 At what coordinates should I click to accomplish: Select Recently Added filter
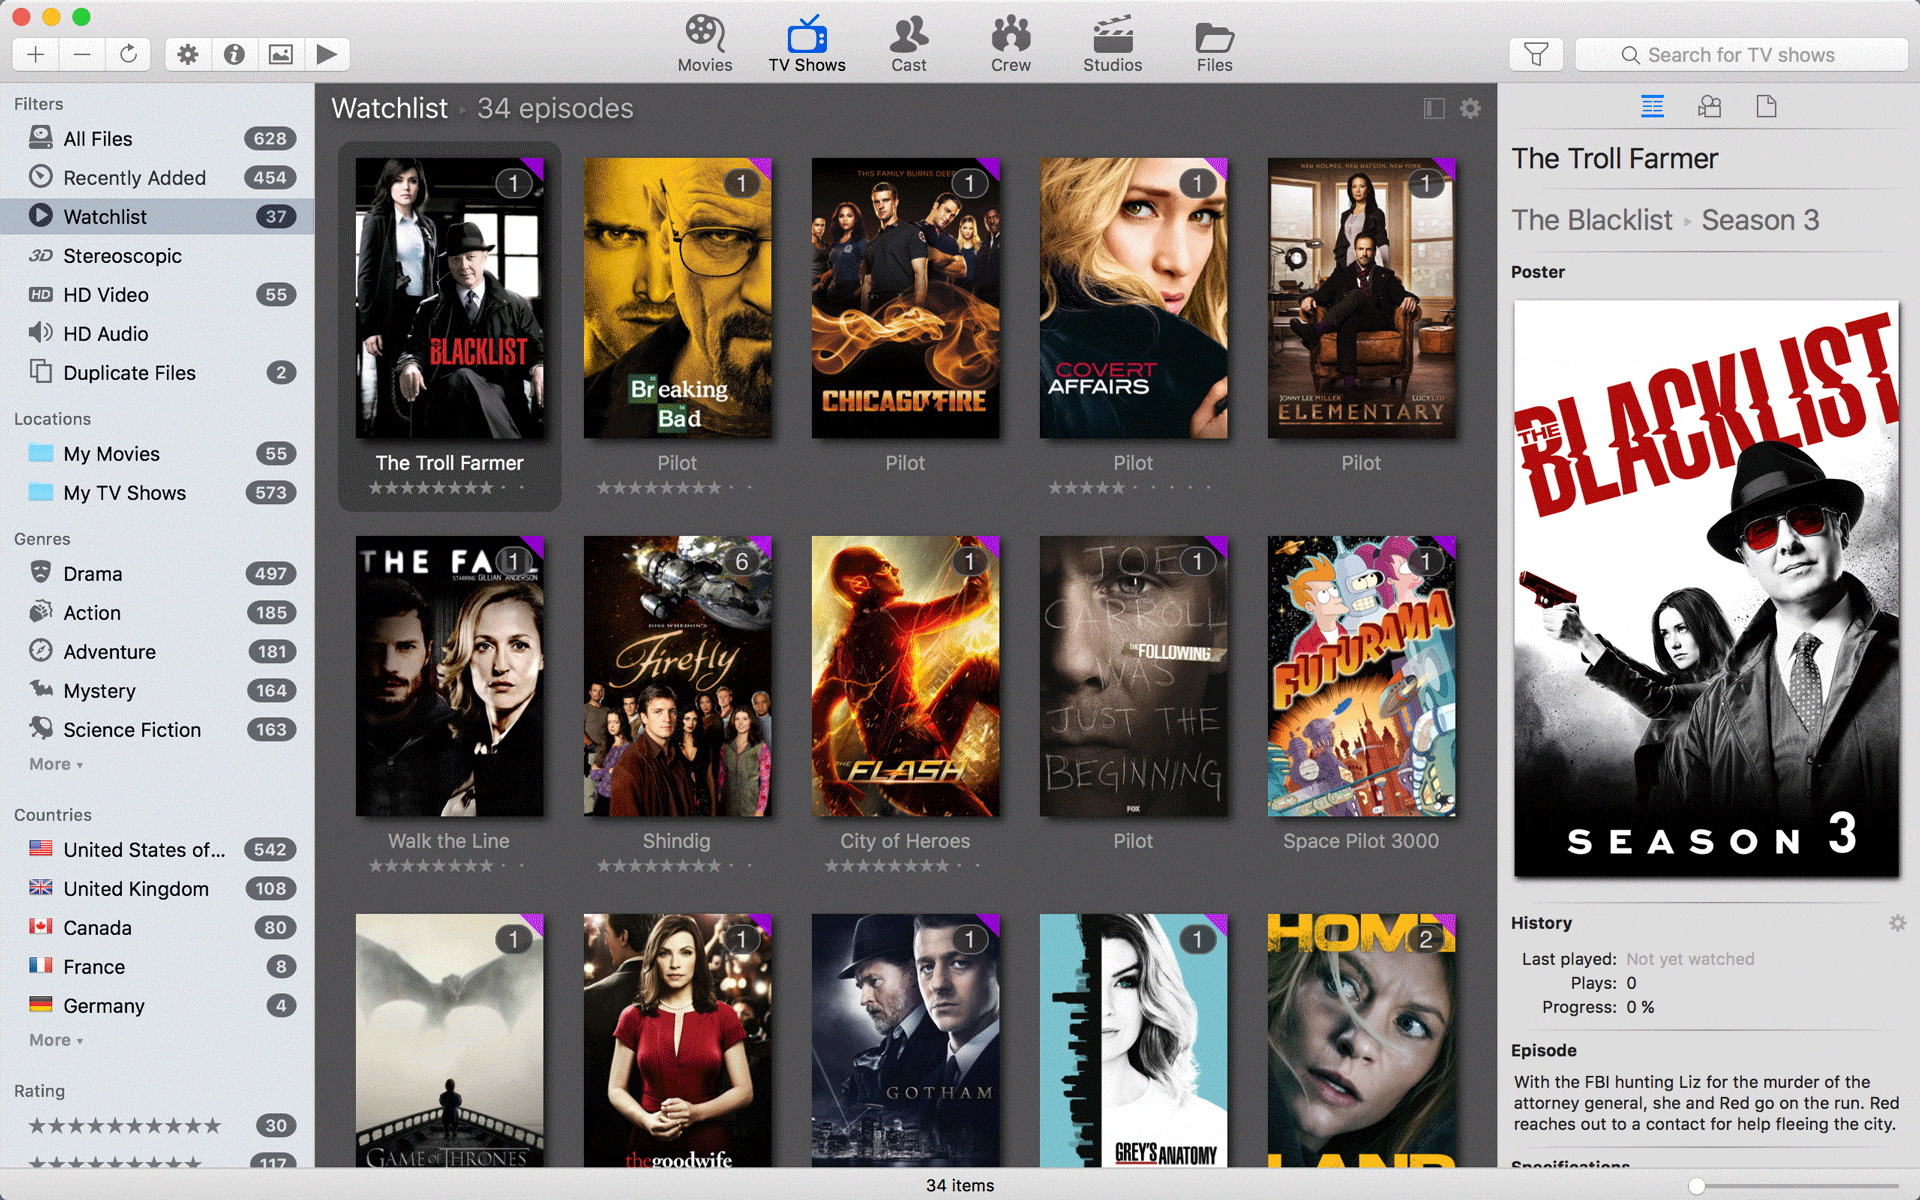(x=134, y=178)
